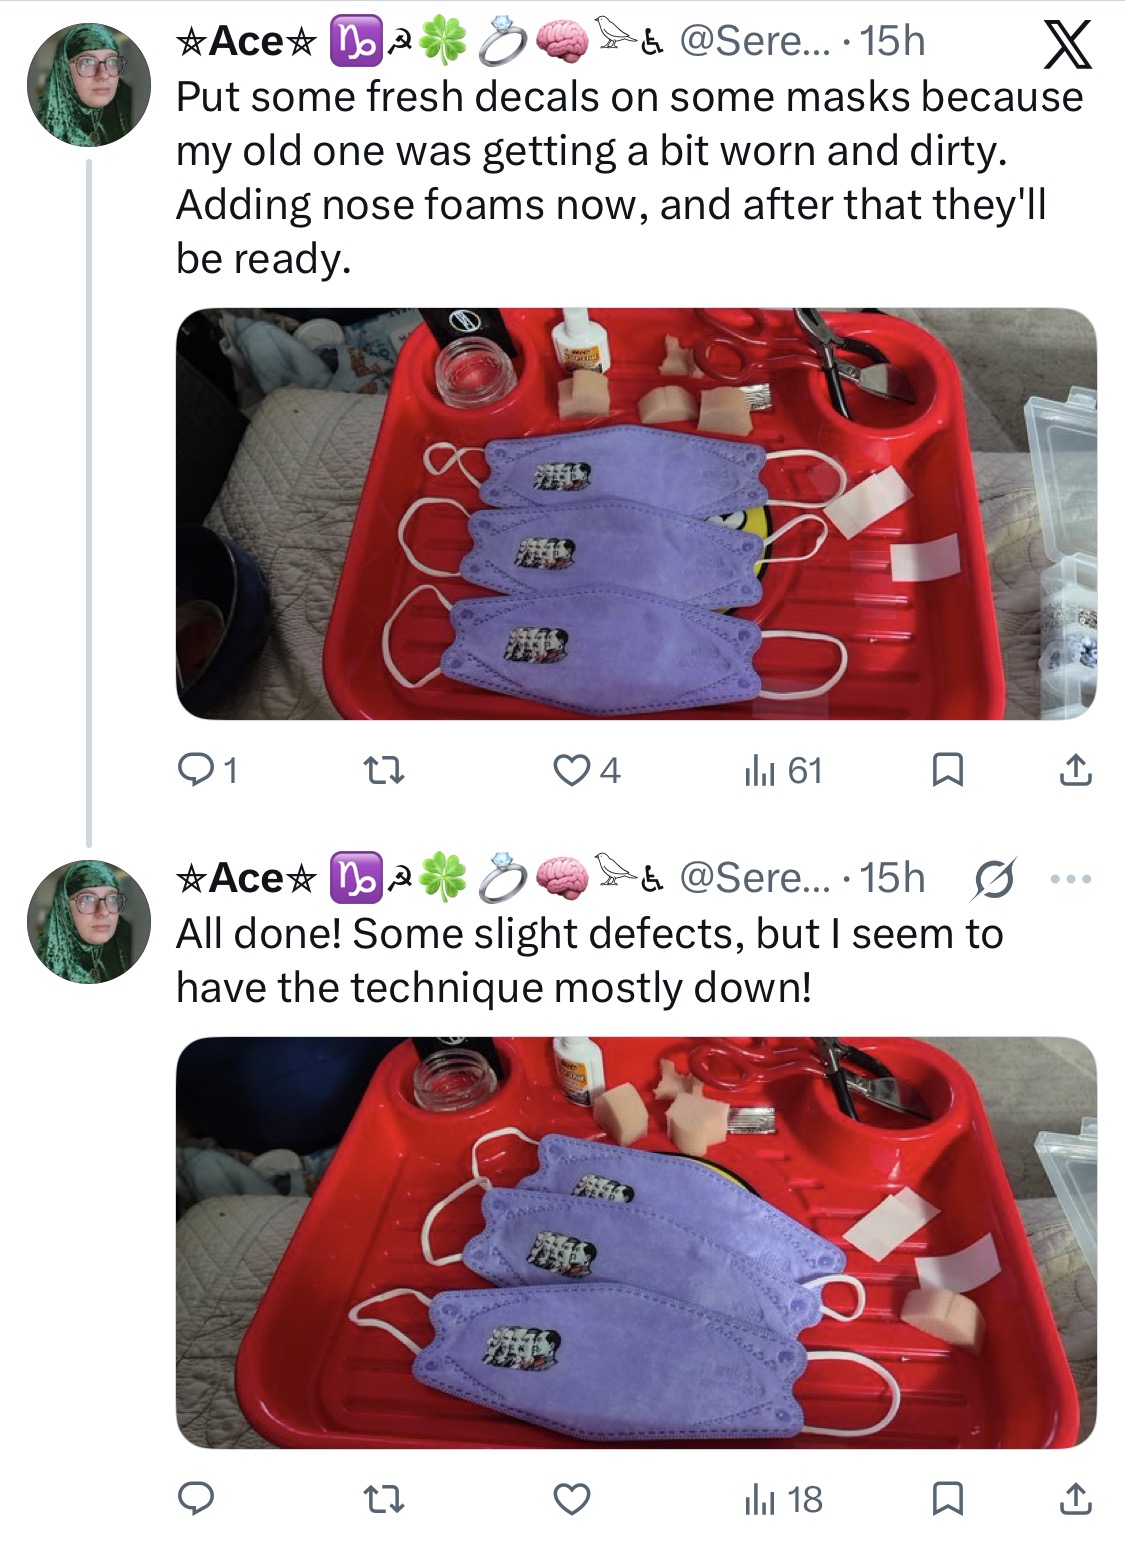Repost the 'All done!' tweet

[382, 1499]
